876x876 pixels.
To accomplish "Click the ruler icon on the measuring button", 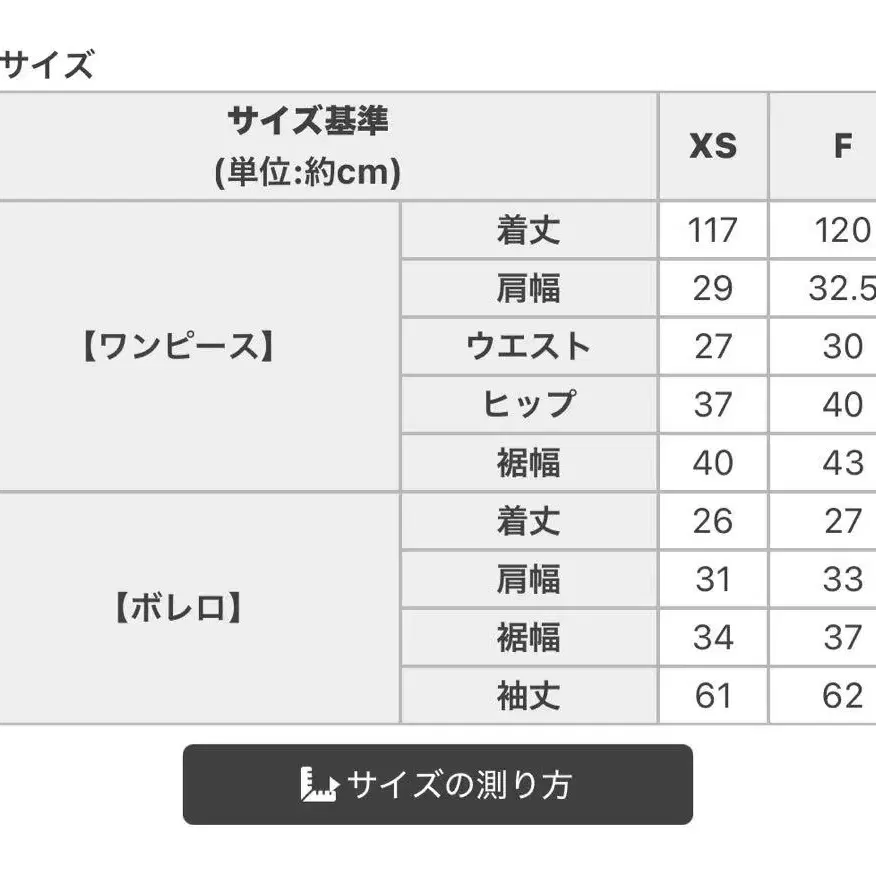I will point(320,785).
